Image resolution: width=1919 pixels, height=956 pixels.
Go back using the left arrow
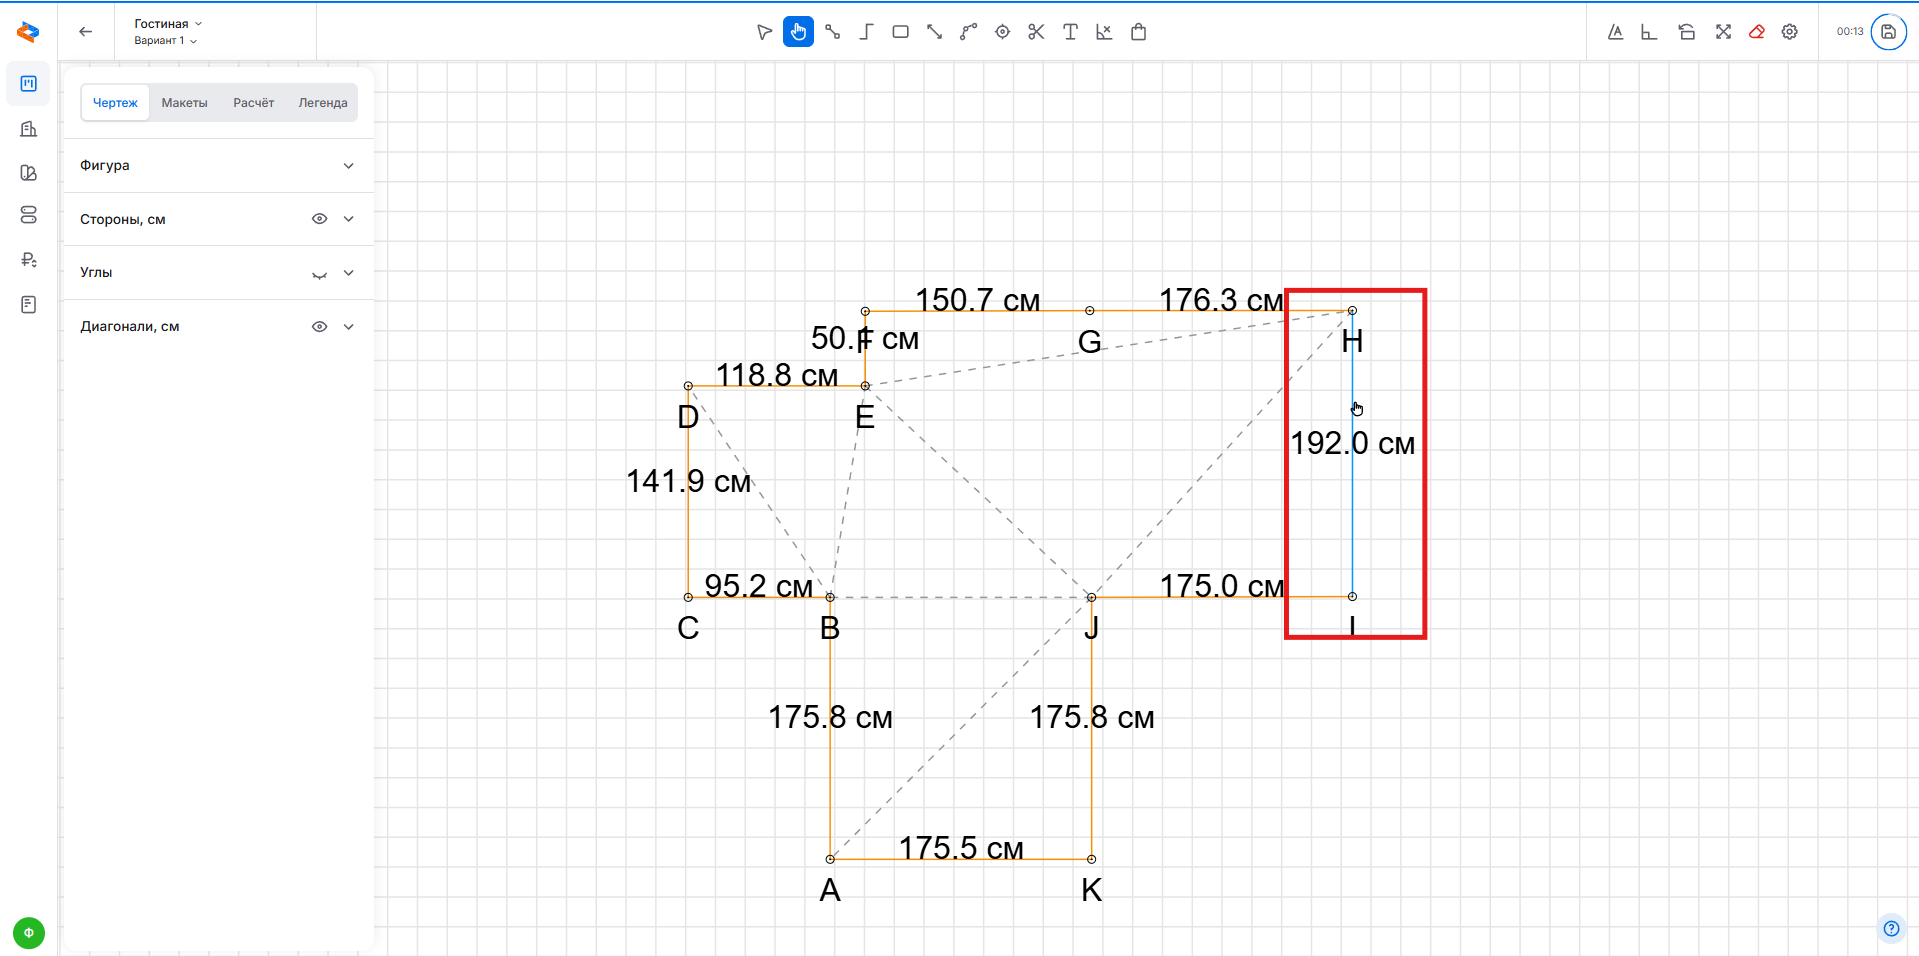[86, 32]
